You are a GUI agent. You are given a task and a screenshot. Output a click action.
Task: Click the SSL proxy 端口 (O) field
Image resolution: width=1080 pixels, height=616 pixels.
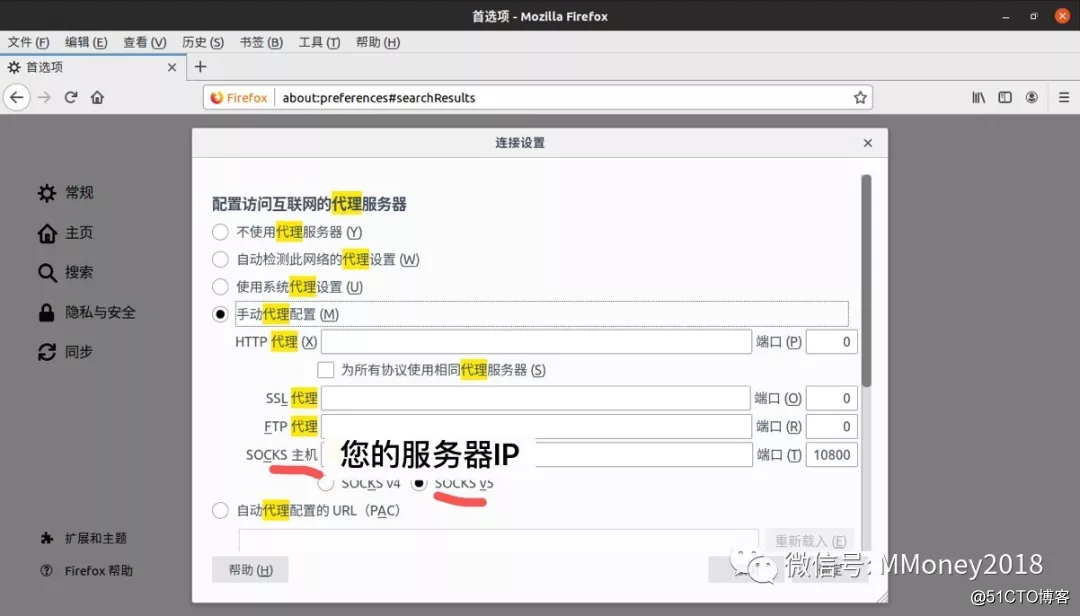[831, 398]
